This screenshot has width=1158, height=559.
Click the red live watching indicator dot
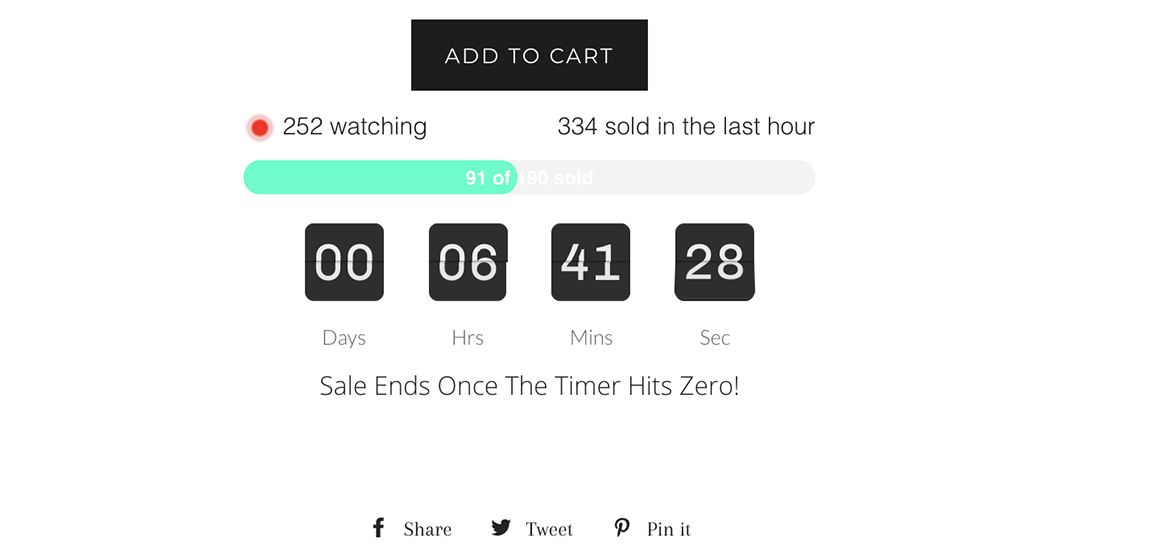point(260,128)
